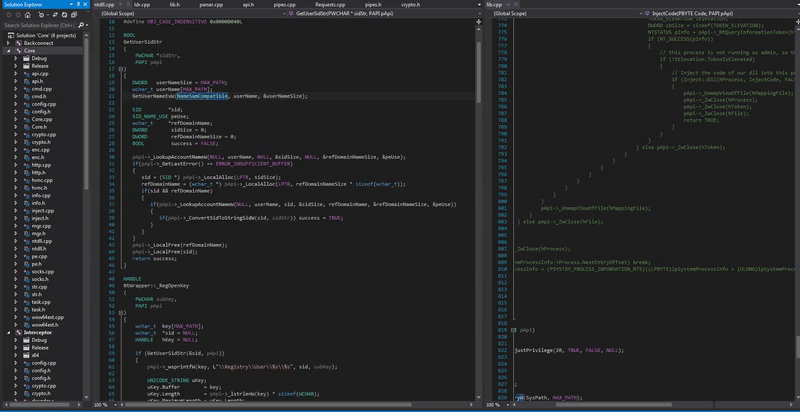
Task: Open ntdll.cpp in Solution Explorer
Action: pyautogui.click(x=40, y=240)
